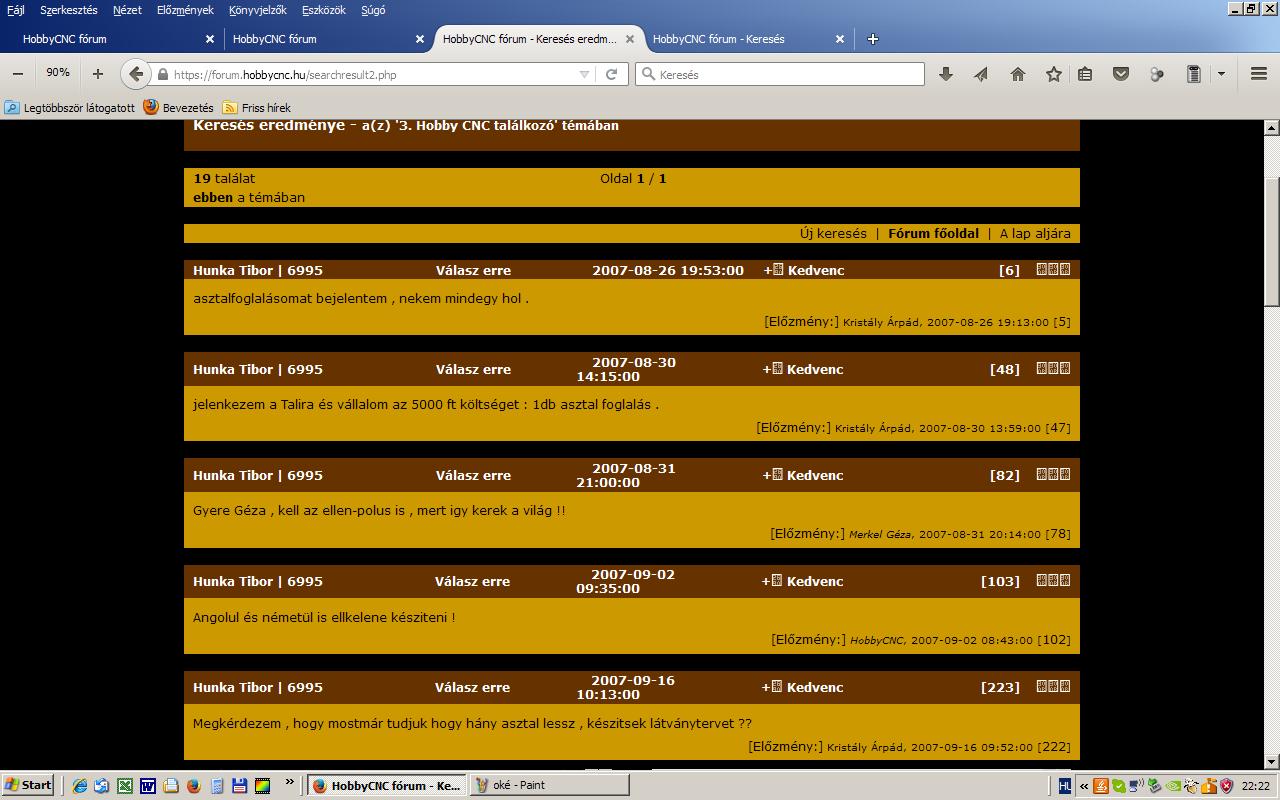Click the bookmarks list icon in the toolbar
Screen dimensions: 1280x800
[1085, 74]
